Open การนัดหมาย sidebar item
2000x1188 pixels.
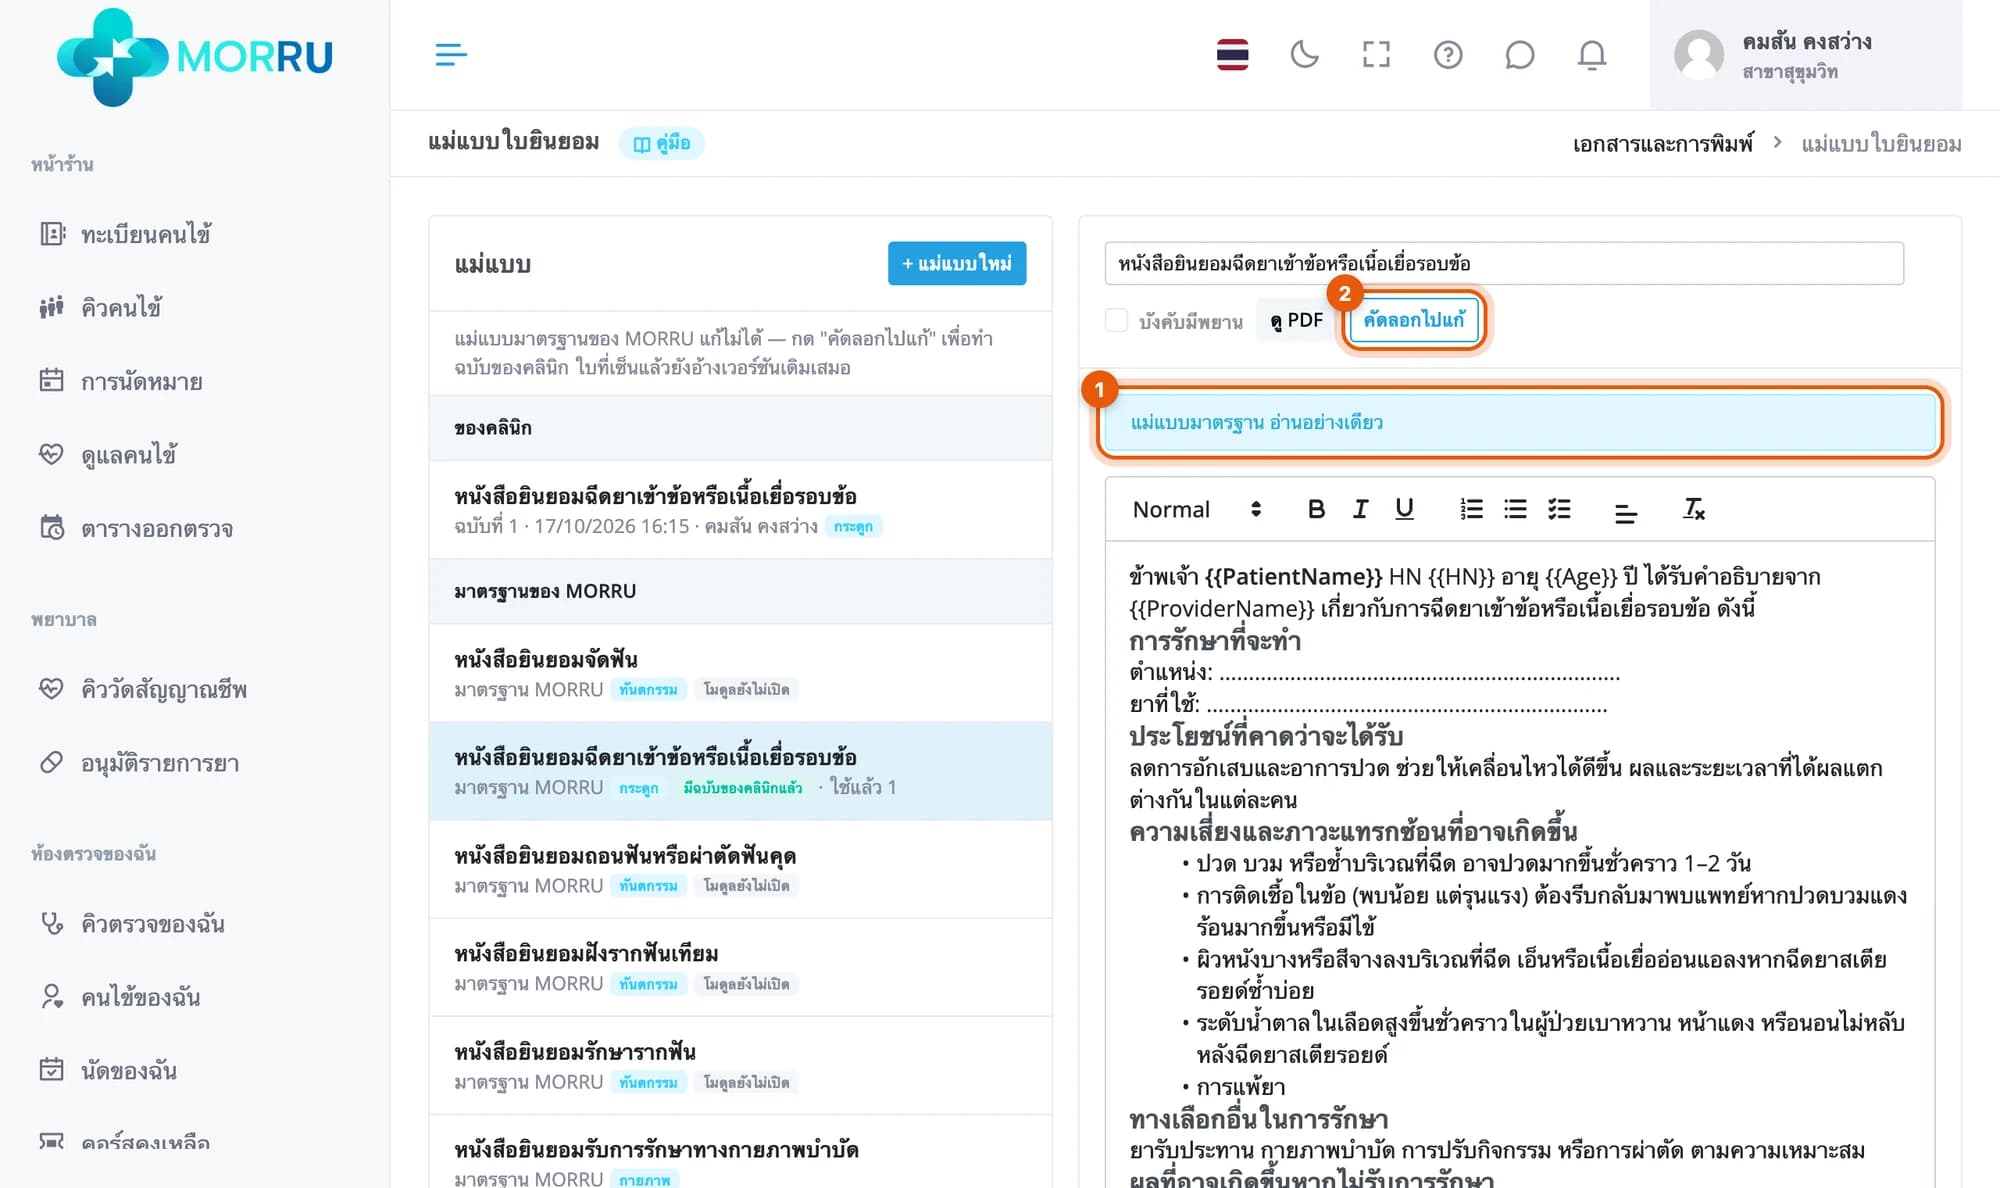[x=121, y=381]
